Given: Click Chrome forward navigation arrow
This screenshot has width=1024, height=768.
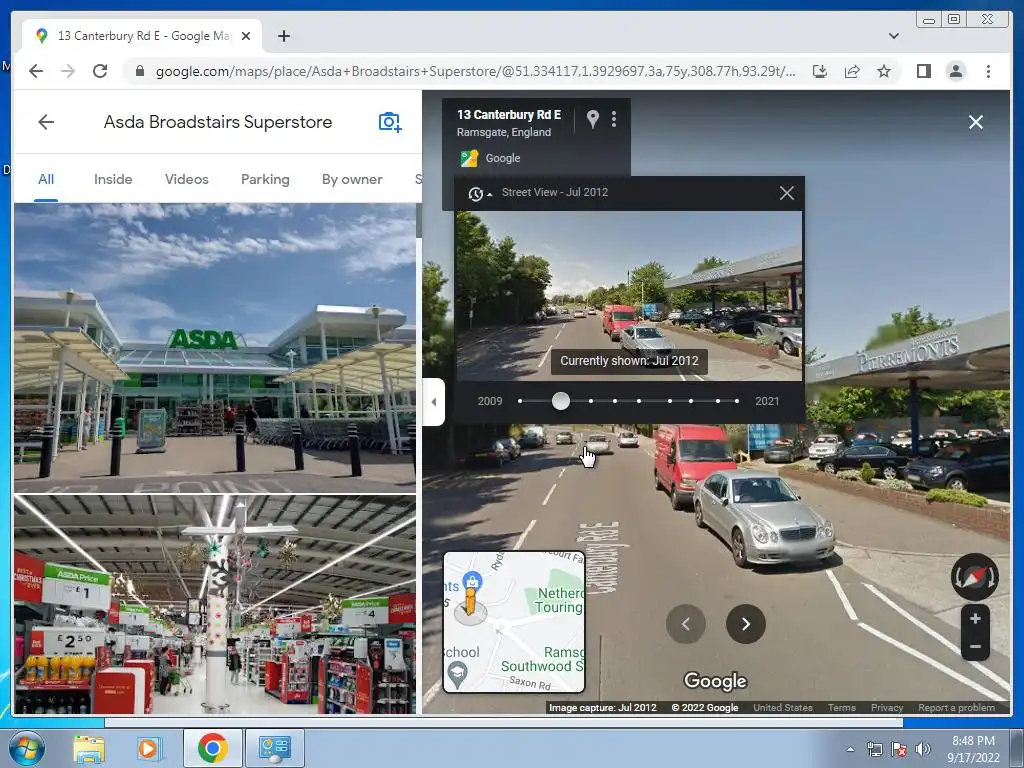Looking at the screenshot, I should pos(68,71).
